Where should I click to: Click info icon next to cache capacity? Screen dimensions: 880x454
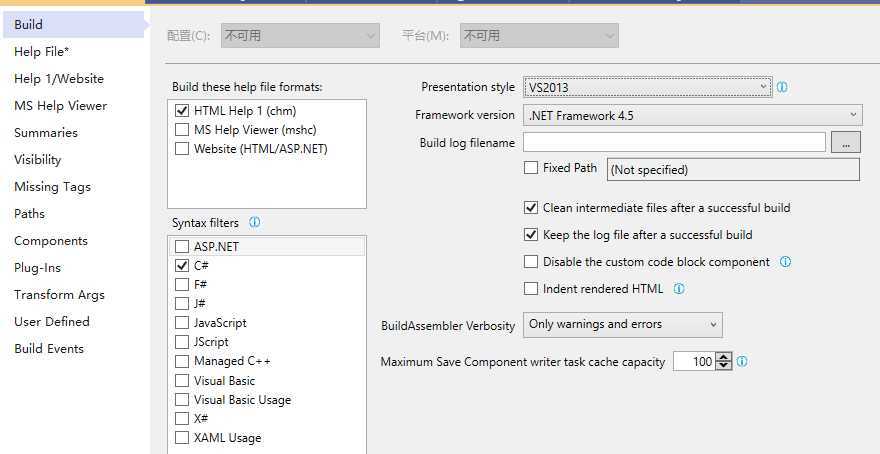click(742, 362)
